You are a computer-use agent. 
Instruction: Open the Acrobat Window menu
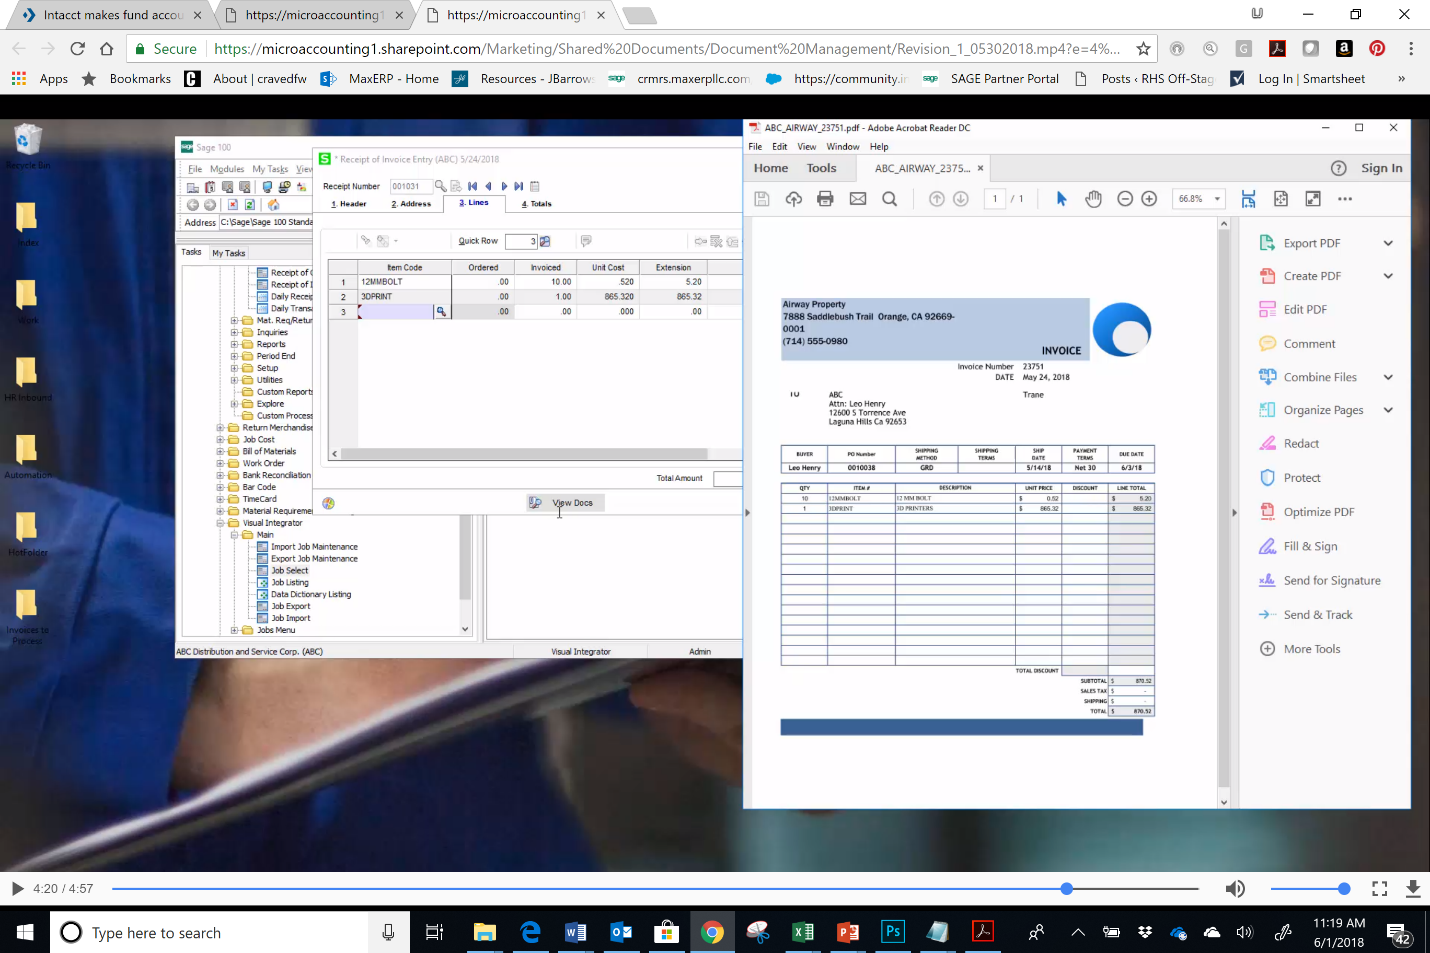843,147
